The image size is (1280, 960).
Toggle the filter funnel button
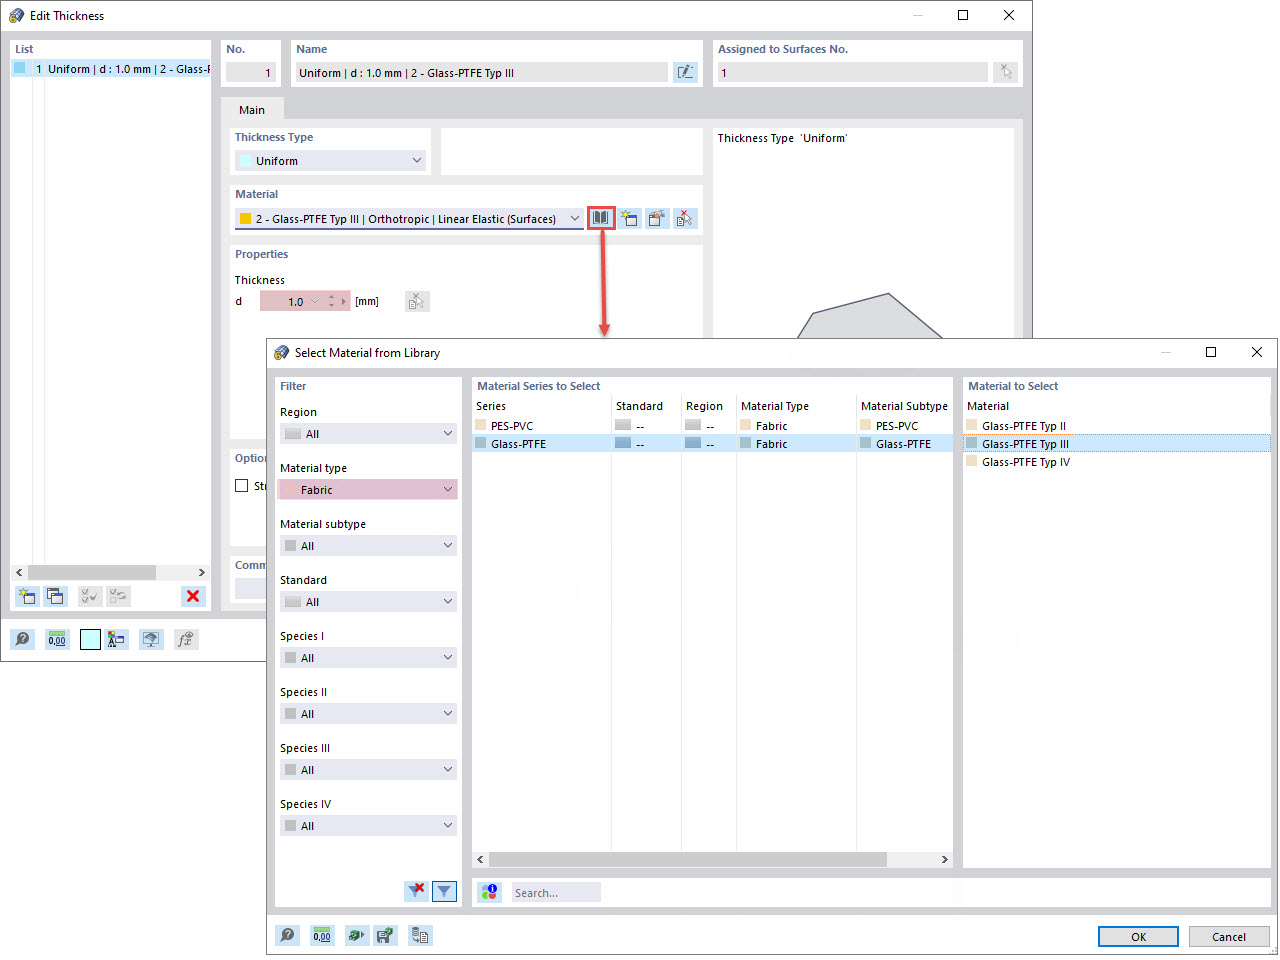(444, 891)
